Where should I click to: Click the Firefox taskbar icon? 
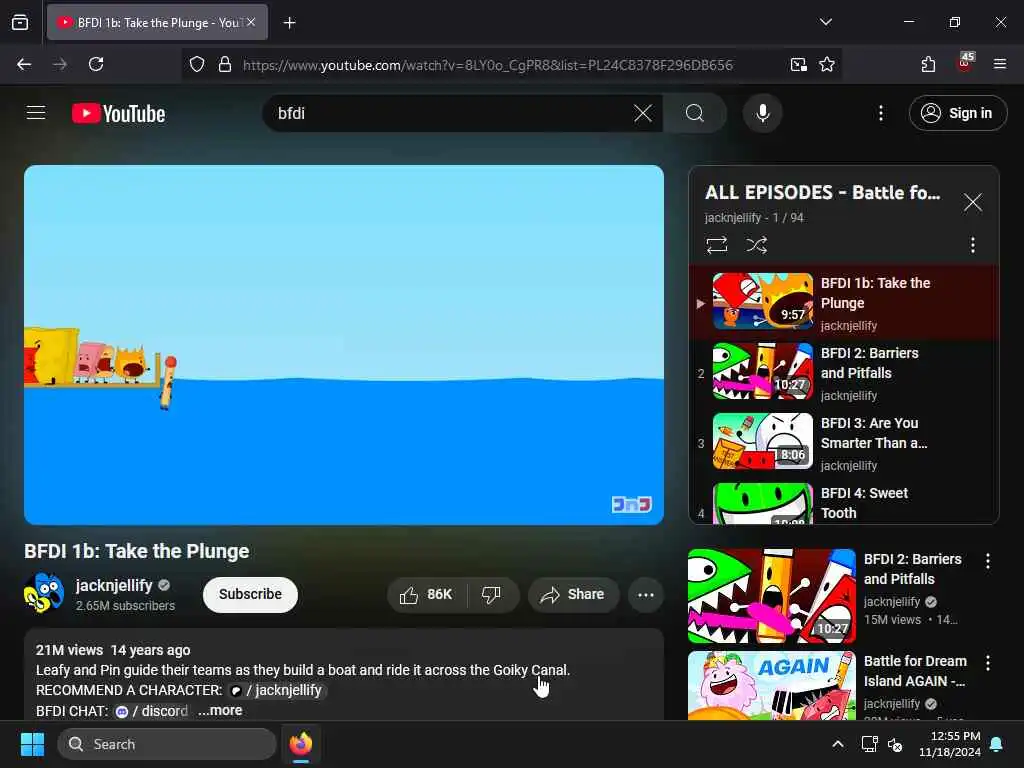click(x=300, y=744)
